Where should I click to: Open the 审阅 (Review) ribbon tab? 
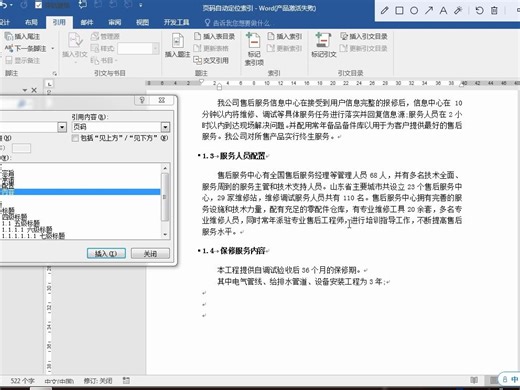[115, 22]
